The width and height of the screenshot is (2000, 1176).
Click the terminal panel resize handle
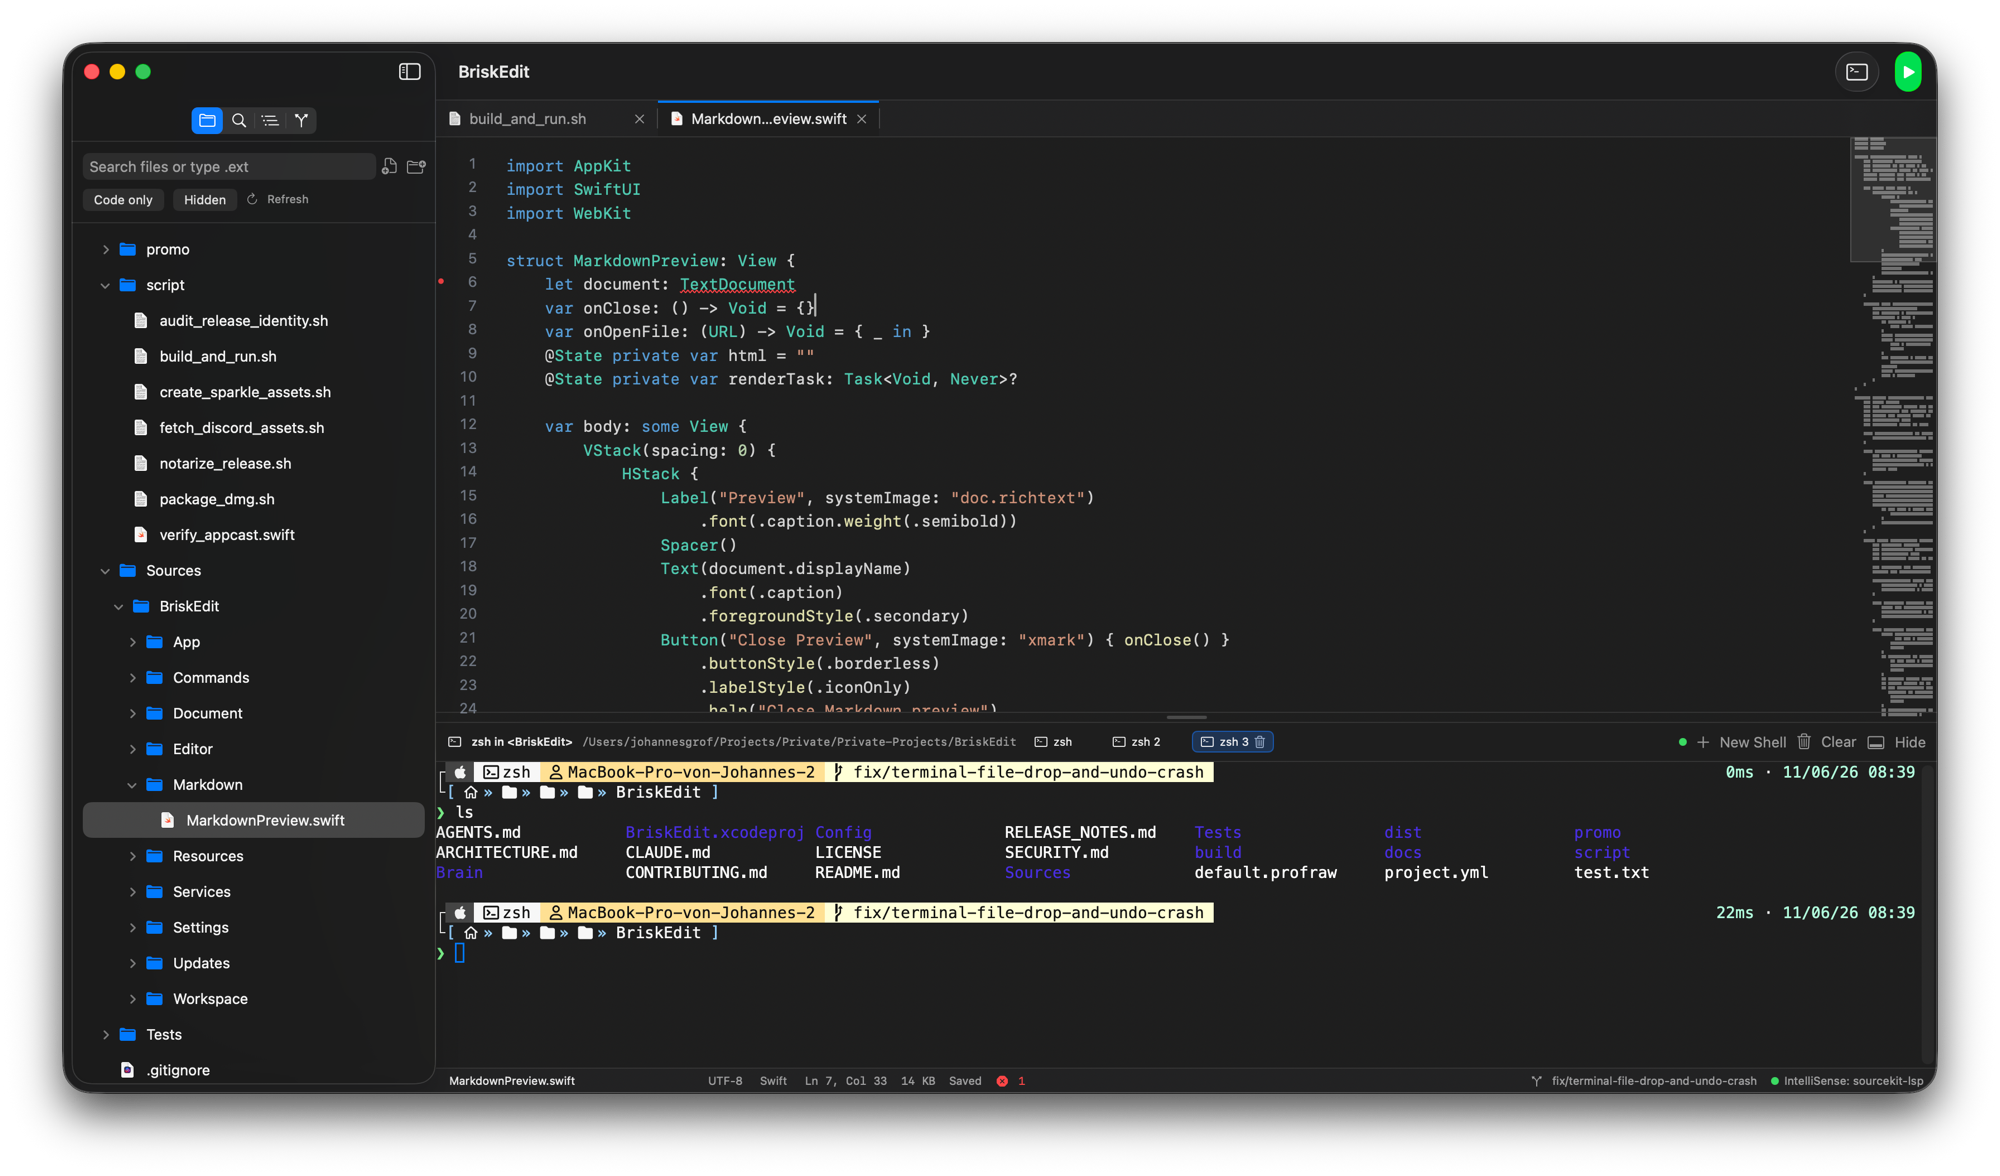pos(1186,717)
